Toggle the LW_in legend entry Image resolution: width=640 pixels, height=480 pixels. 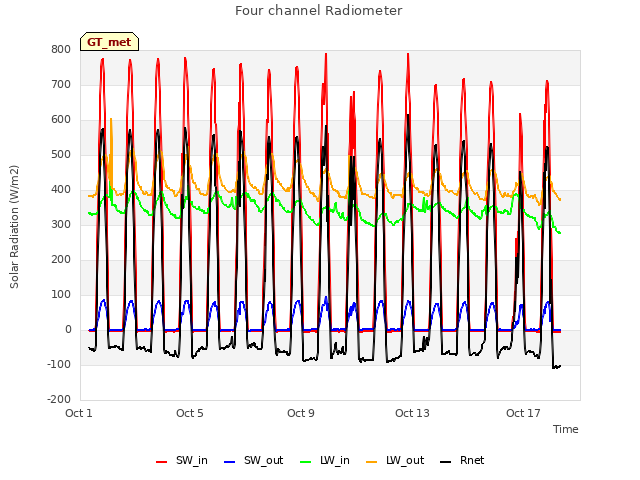(x=325, y=460)
